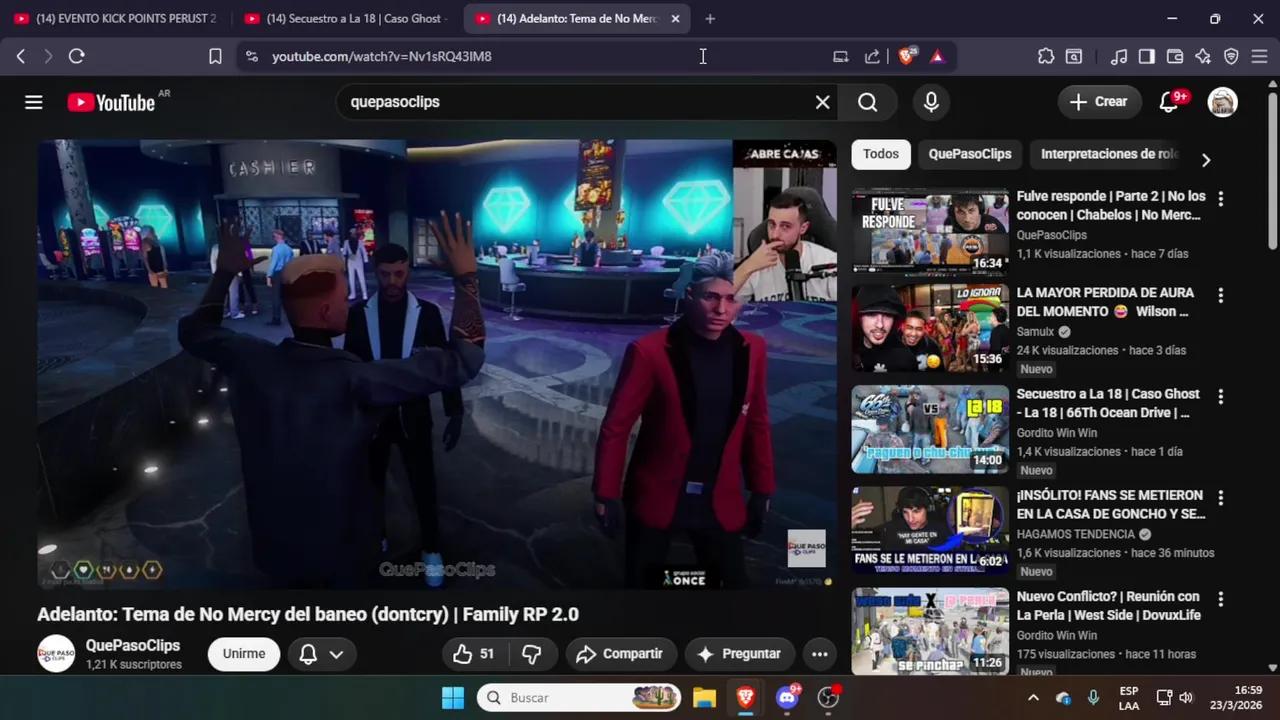Open the Brave main menu icon
The width and height of the screenshot is (1280, 720).
(x=1259, y=56)
